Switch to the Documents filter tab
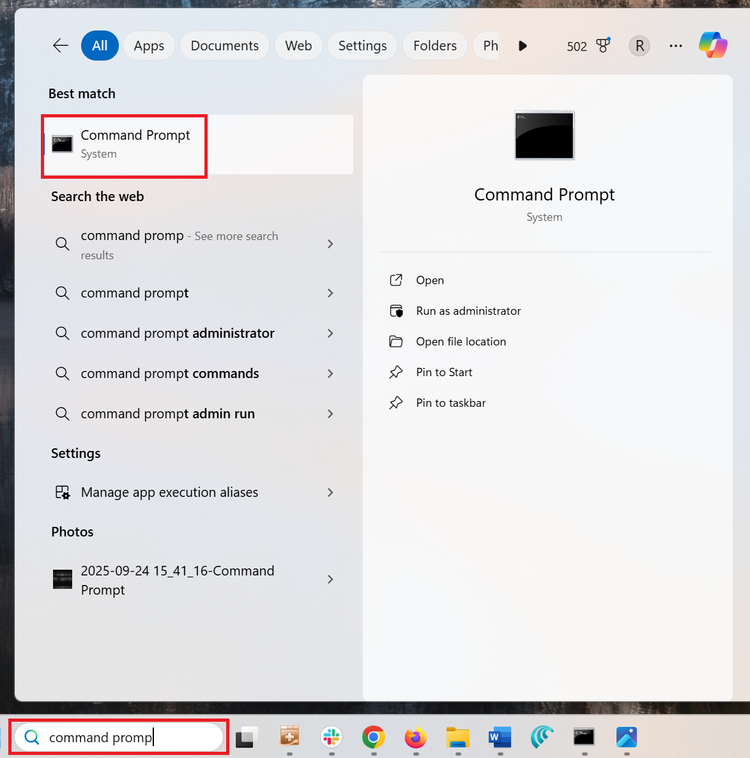750x758 pixels. [224, 45]
